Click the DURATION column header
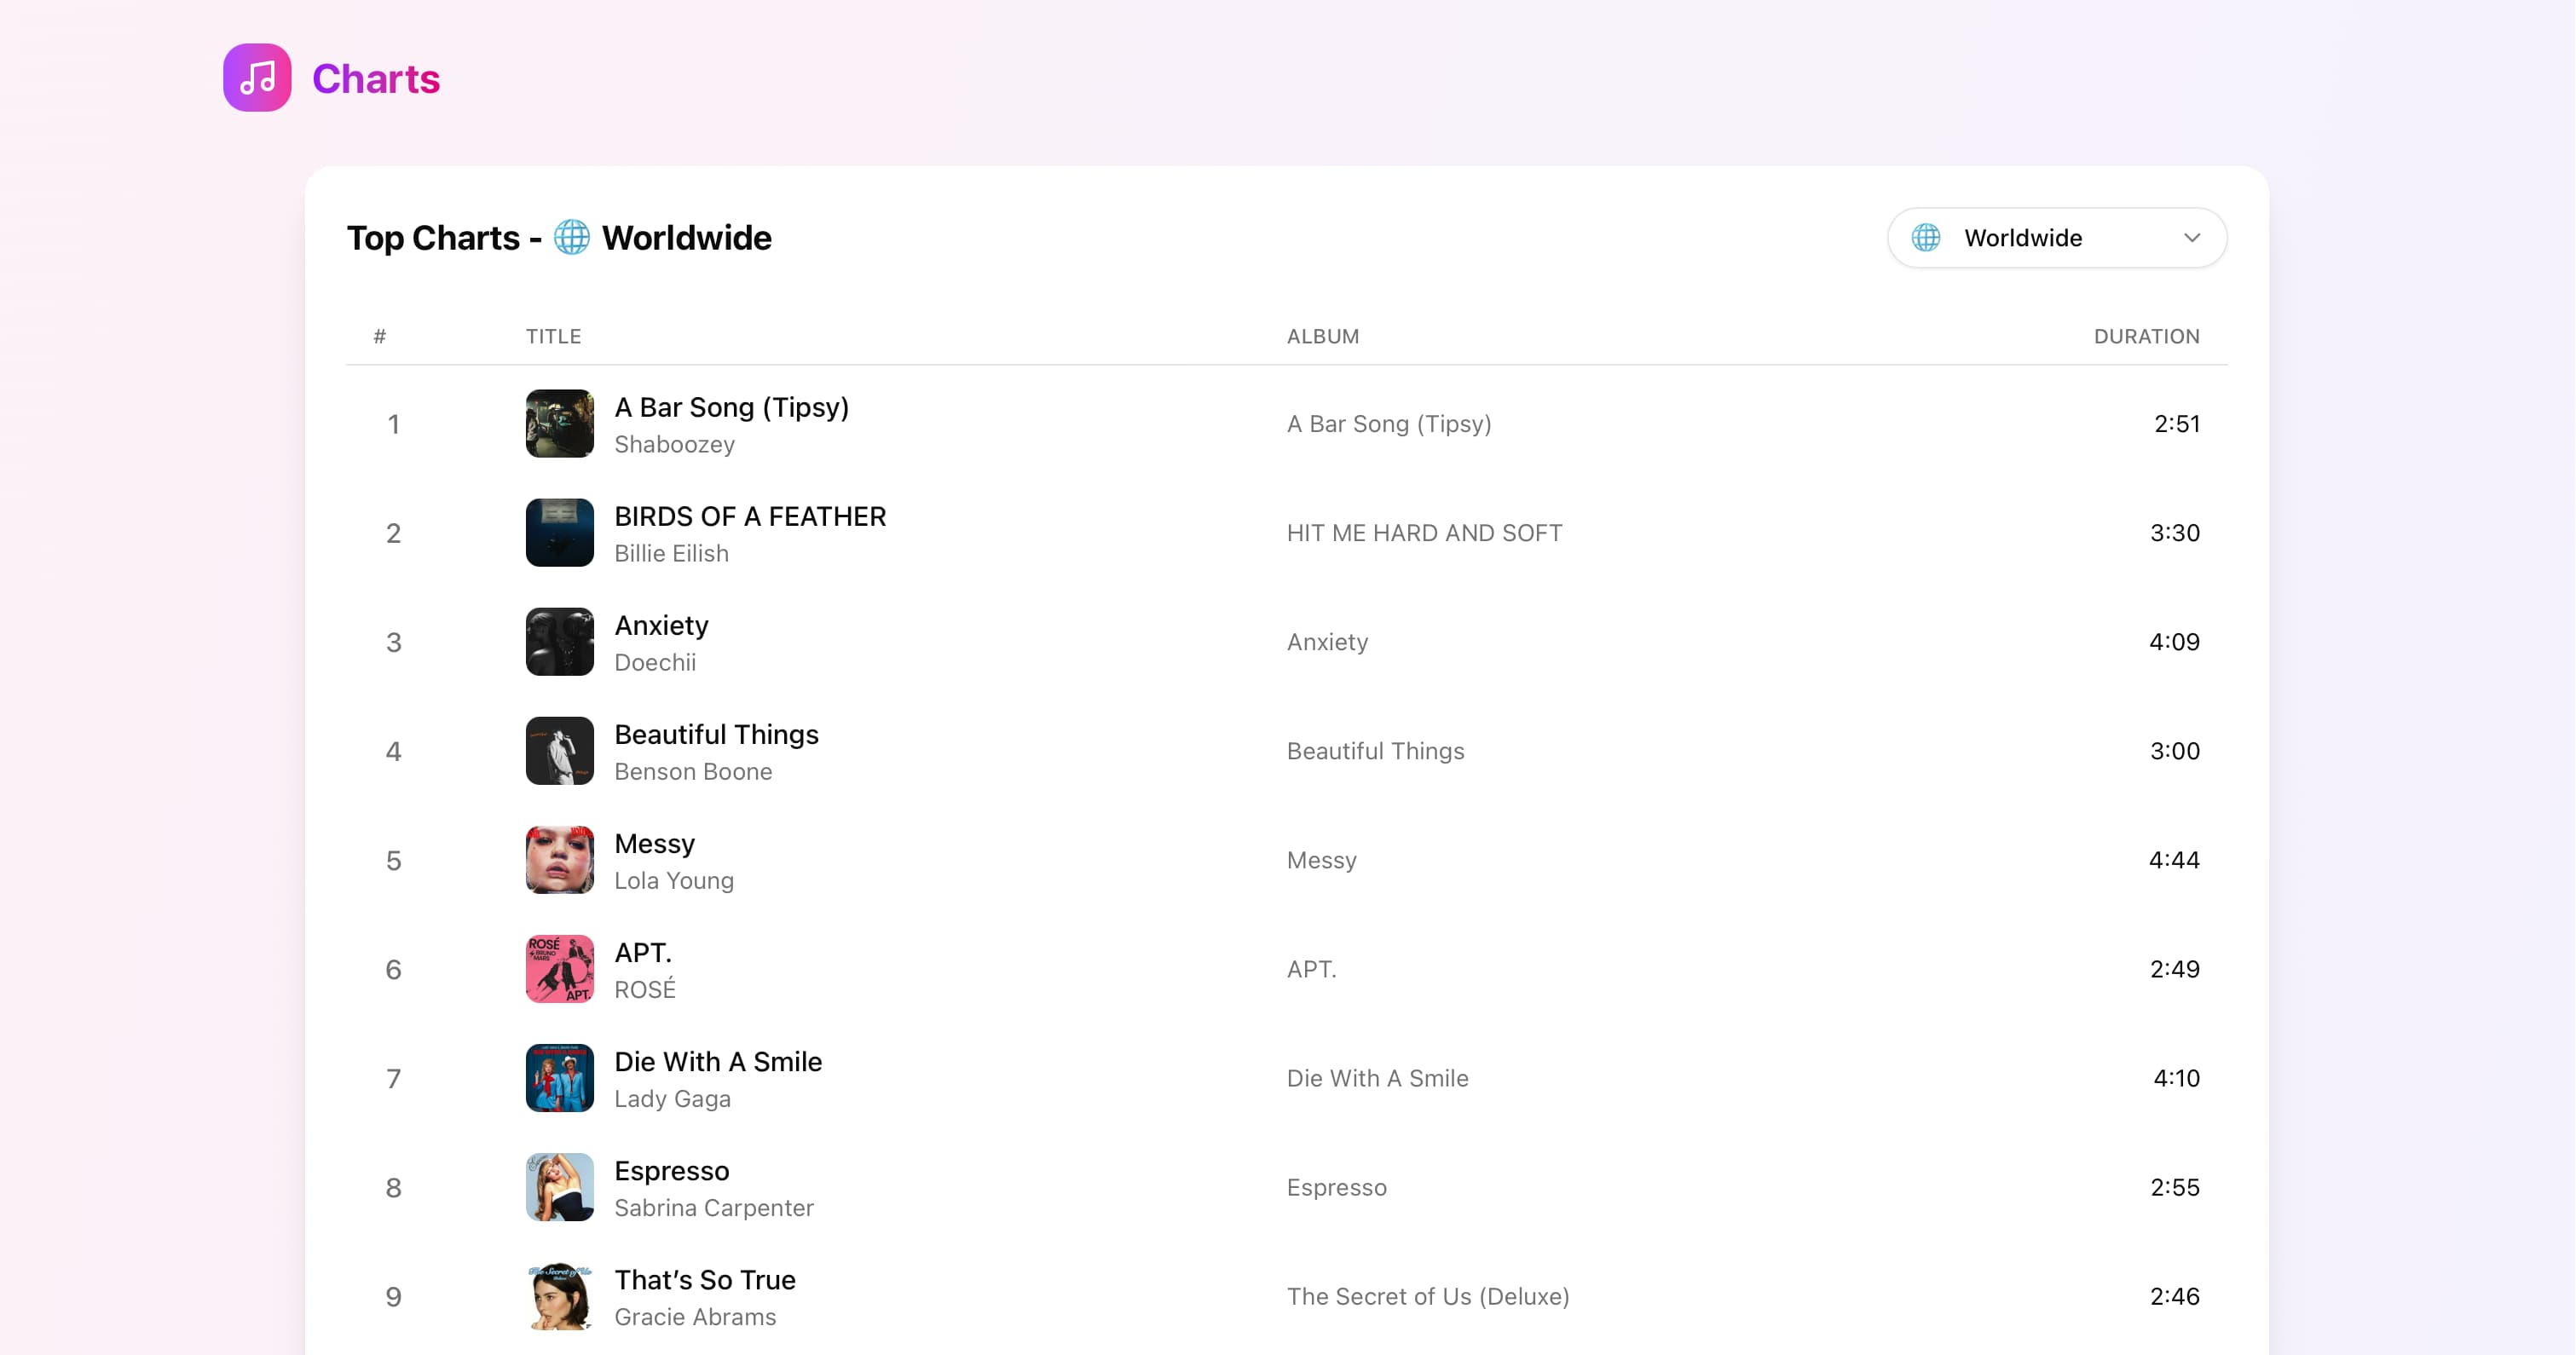This screenshot has height=1355, width=2576. click(2146, 336)
